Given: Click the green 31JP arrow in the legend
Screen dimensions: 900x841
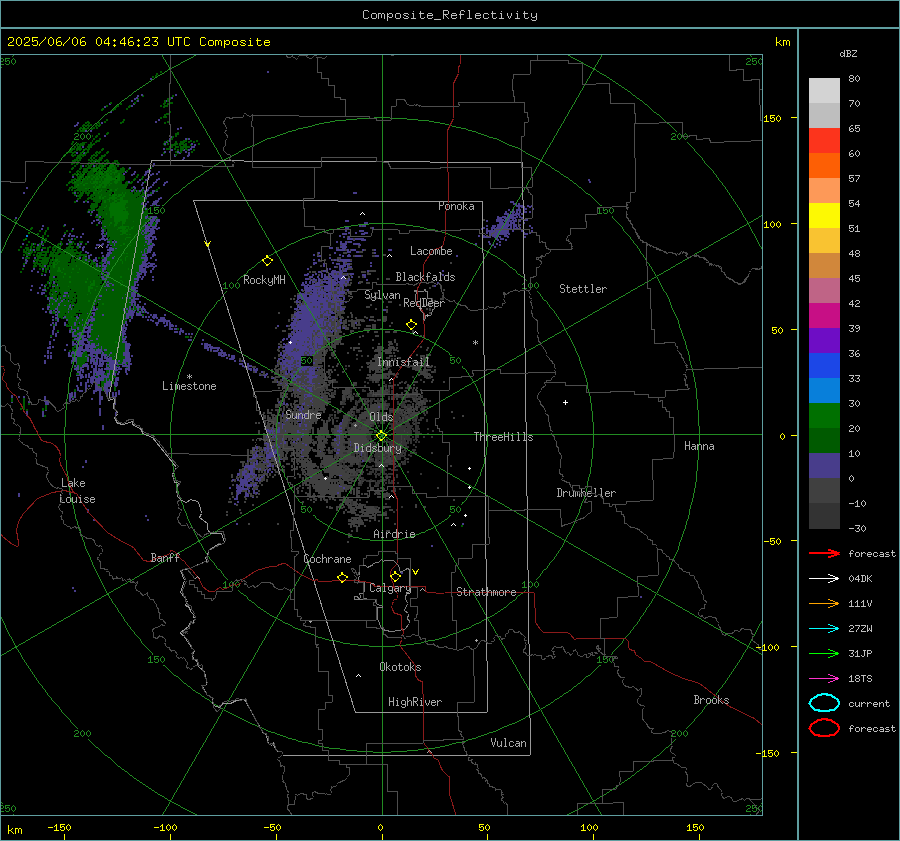Looking at the screenshot, I should click(x=824, y=653).
